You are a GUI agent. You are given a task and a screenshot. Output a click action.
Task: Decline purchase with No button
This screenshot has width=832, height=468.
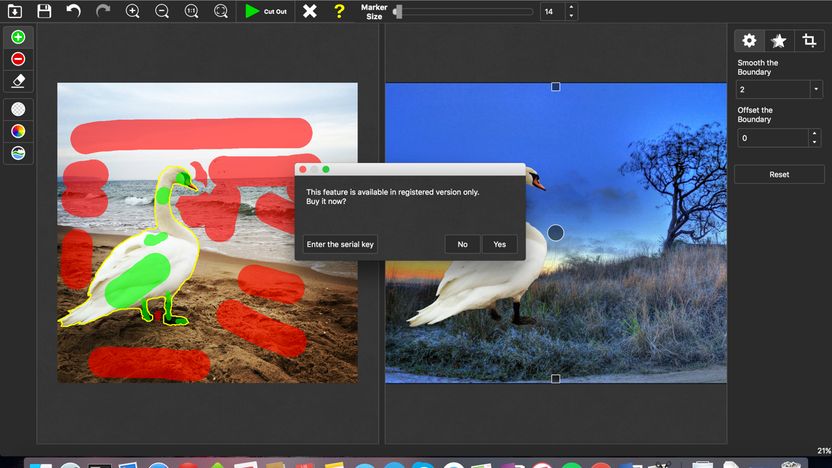[x=463, y=244]
